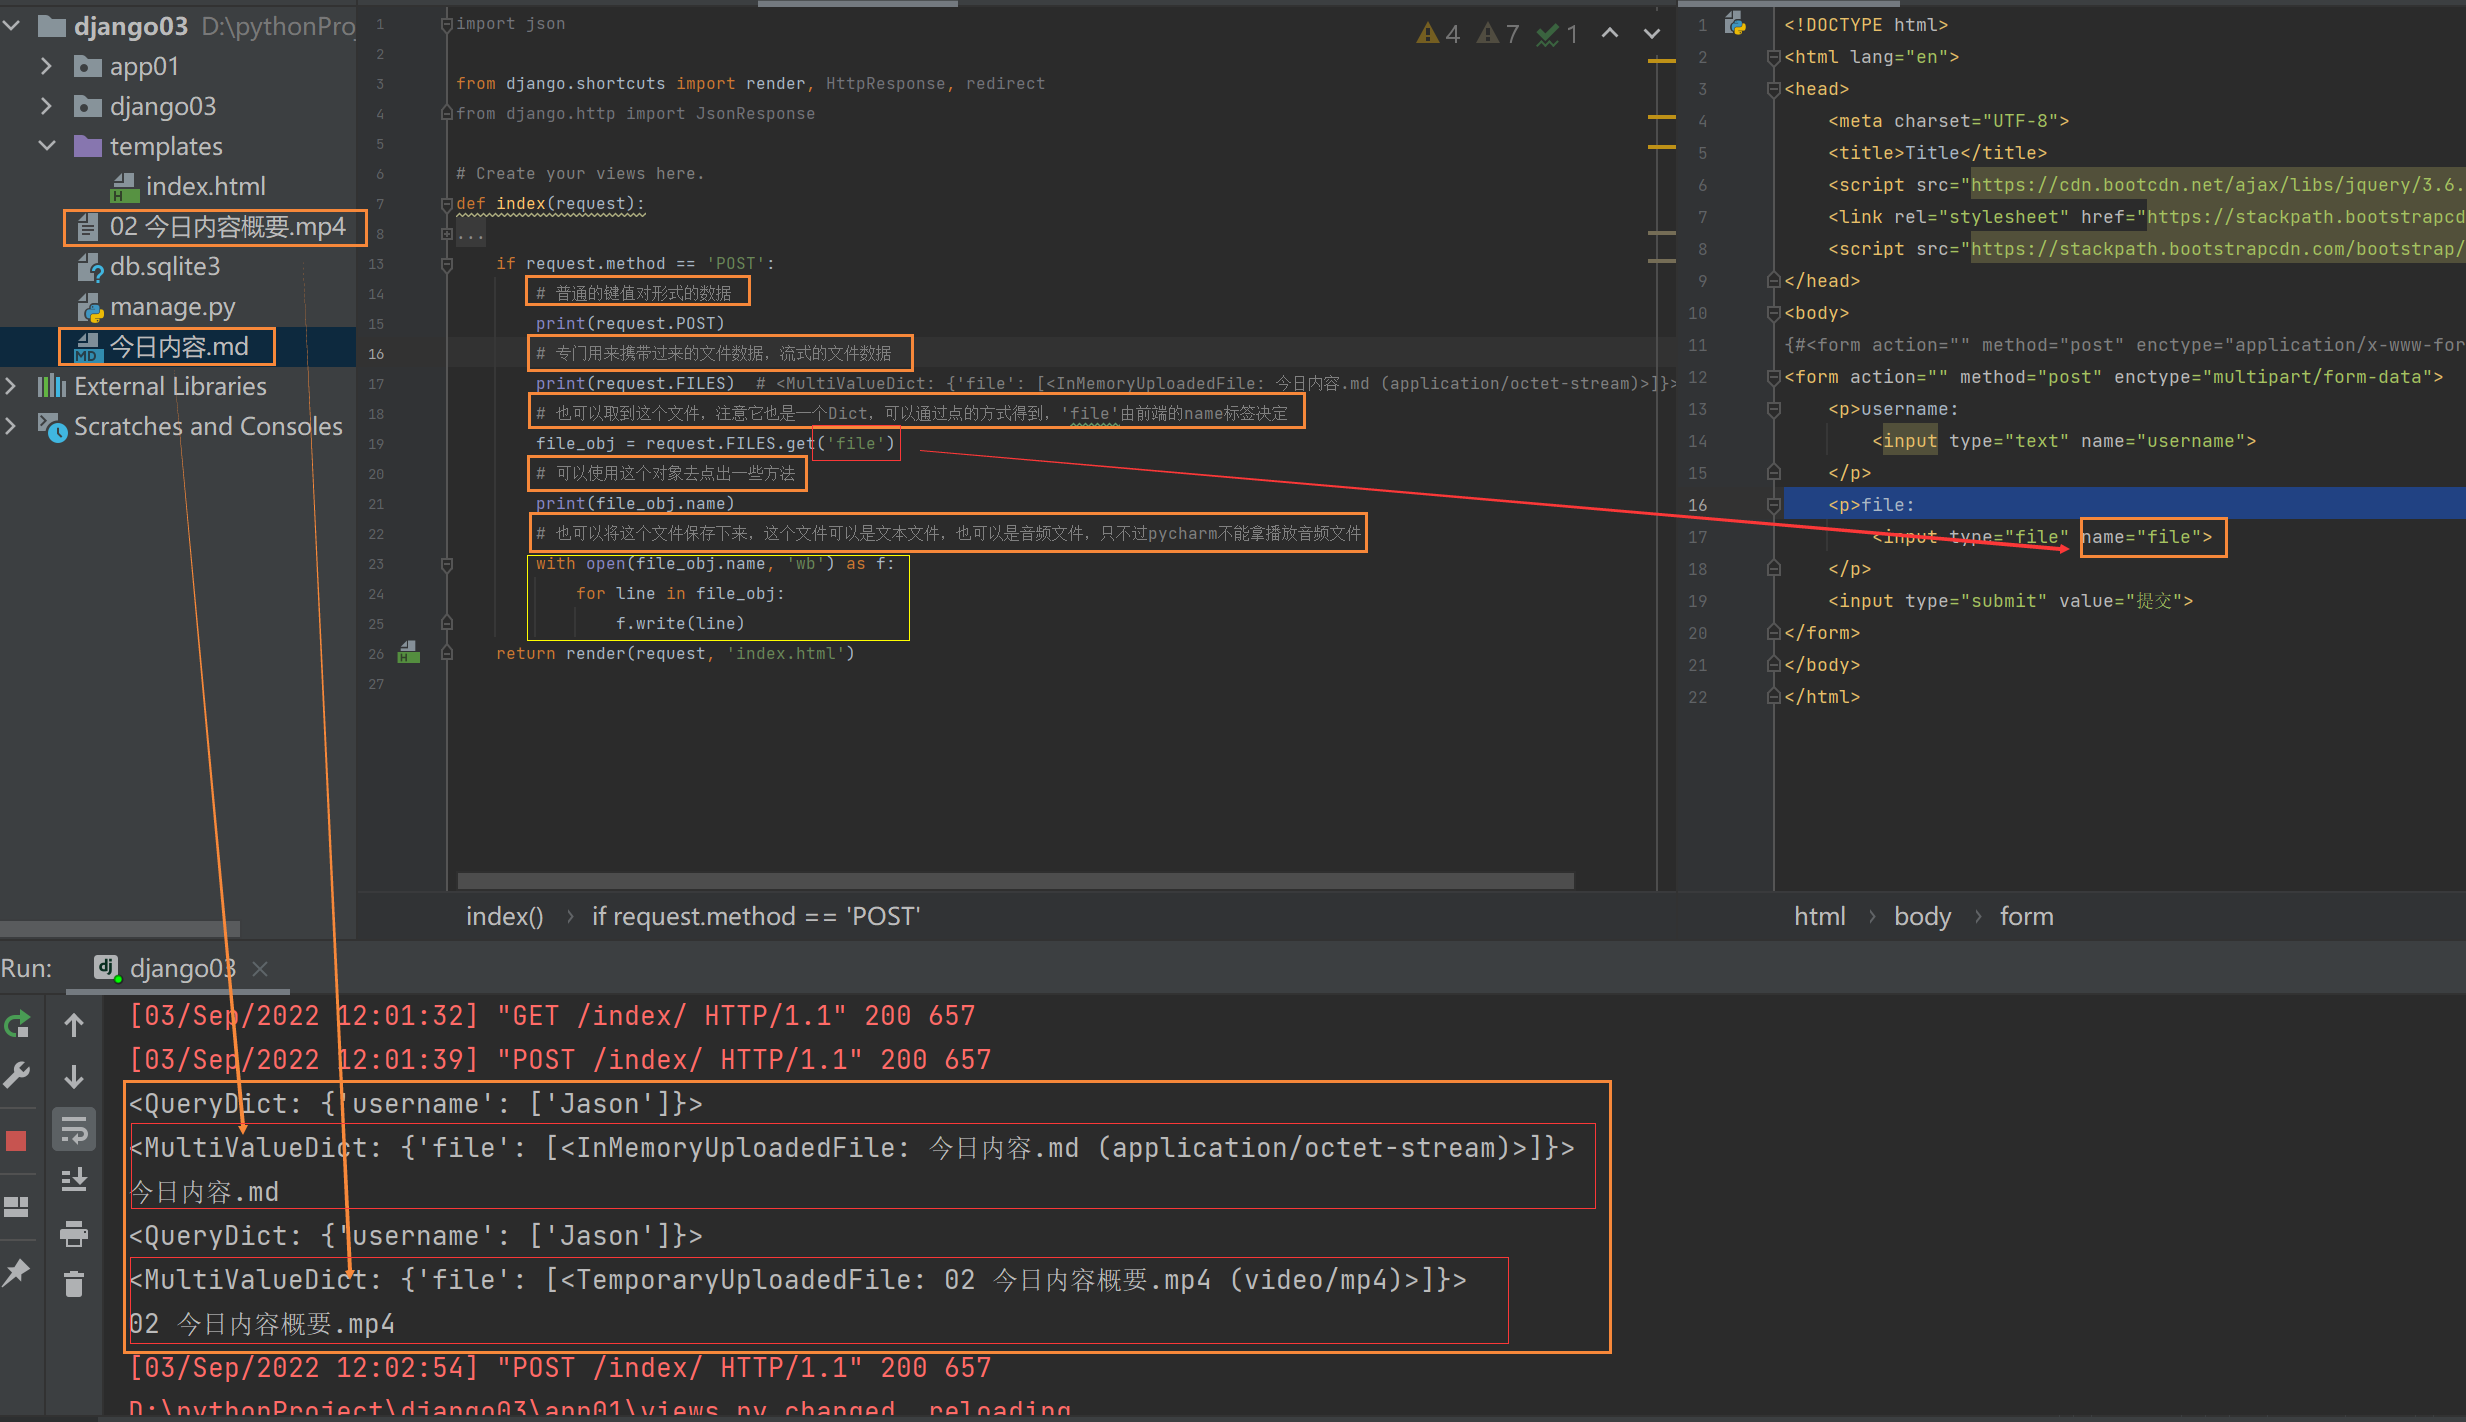Click the project panel horizontal scrollbar

point(120,929)
